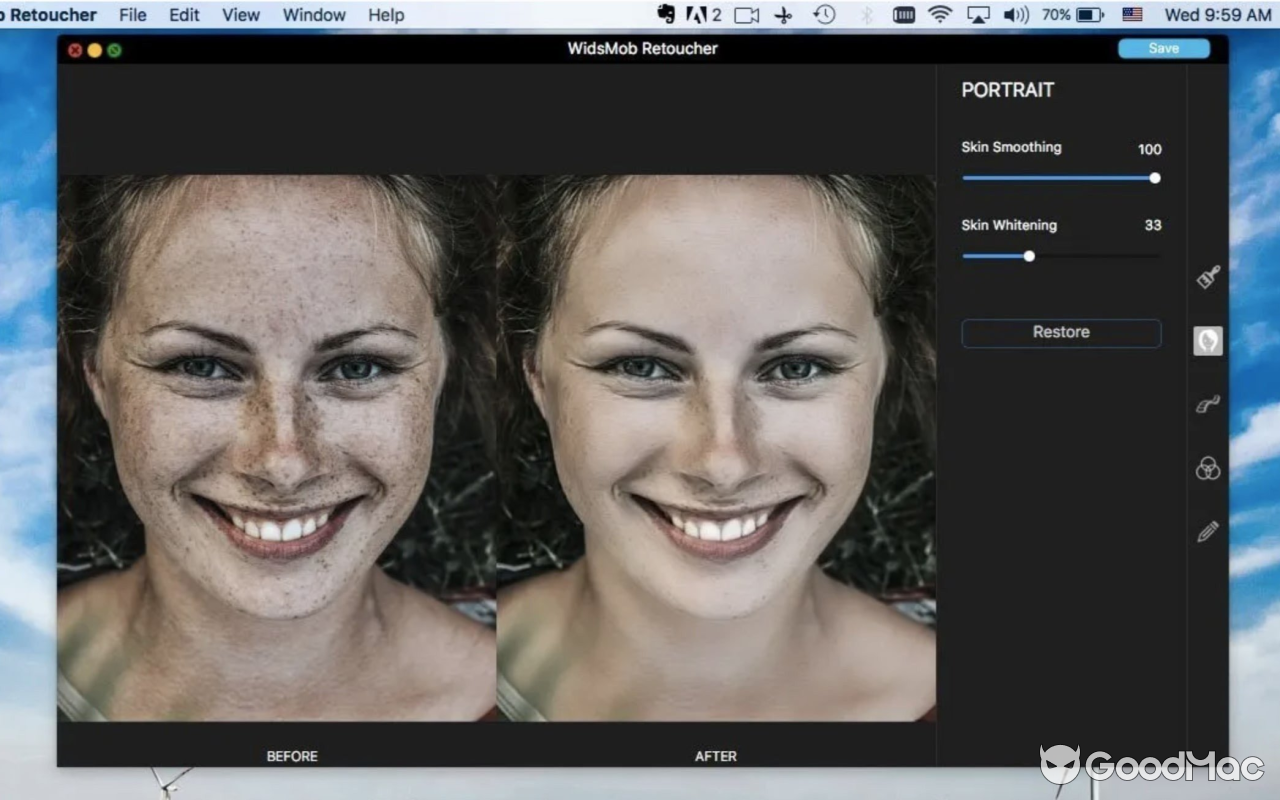This screenshot has width=1280, height=800.
Task: Open the Film Pack panel icon
Action: point(1207,404)
